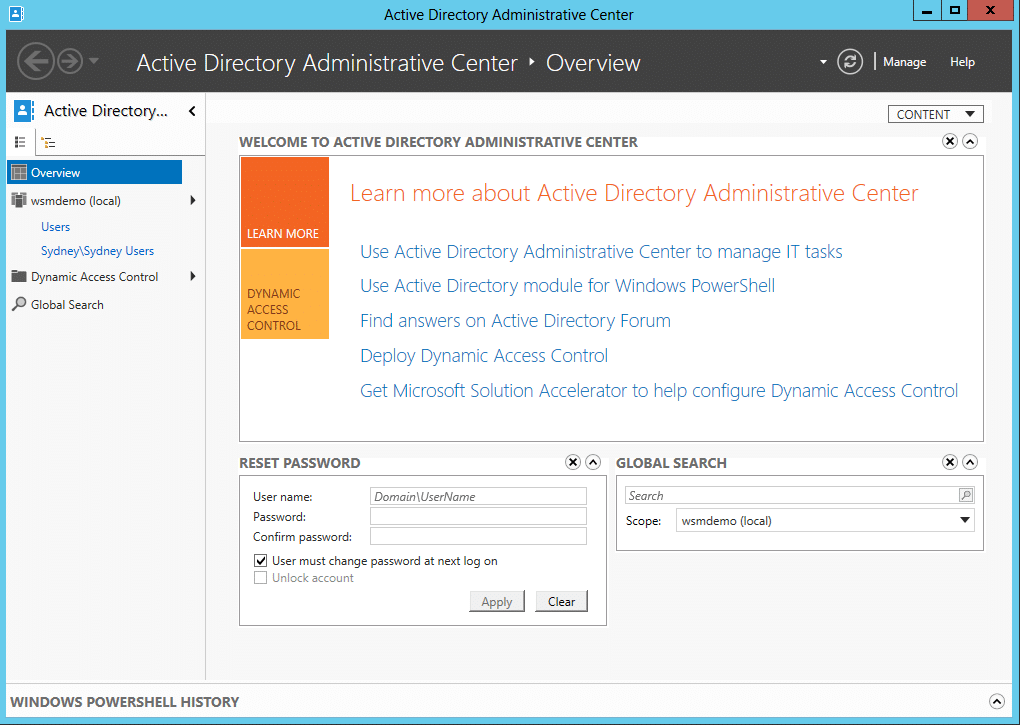Go back with the navigation back arrow
The width and height of the screenshot is (1020, 725).
click(x=35, y=61)
